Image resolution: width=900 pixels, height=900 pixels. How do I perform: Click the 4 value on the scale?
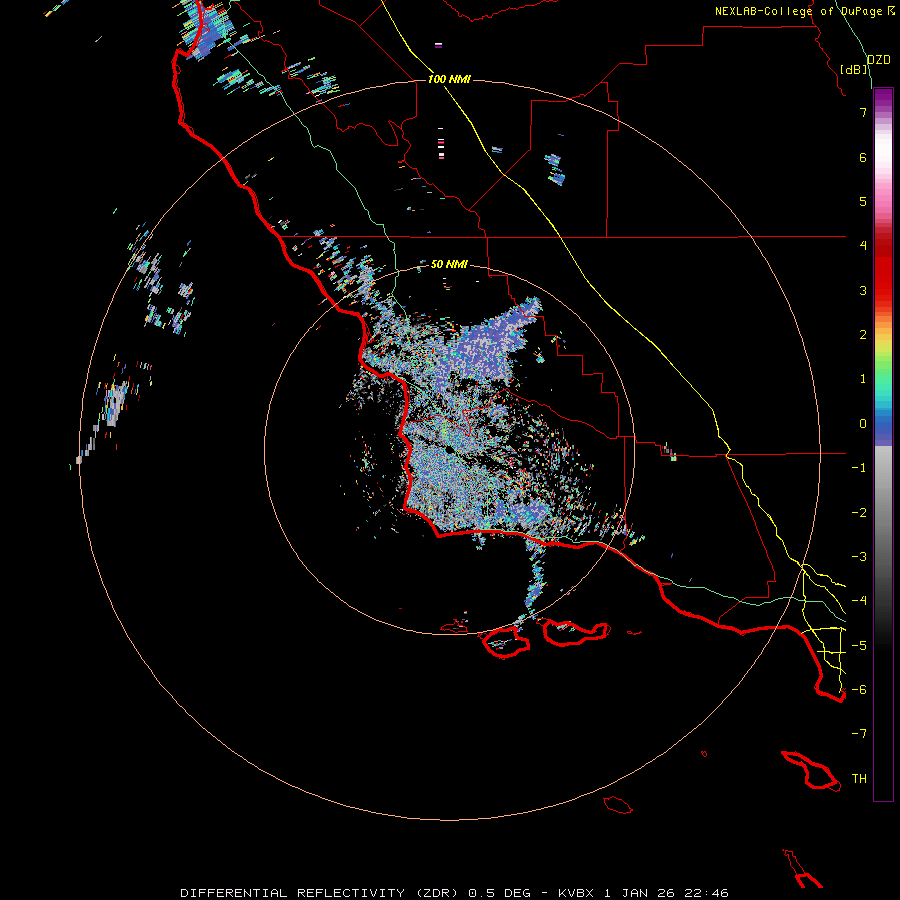coord(863,246)
